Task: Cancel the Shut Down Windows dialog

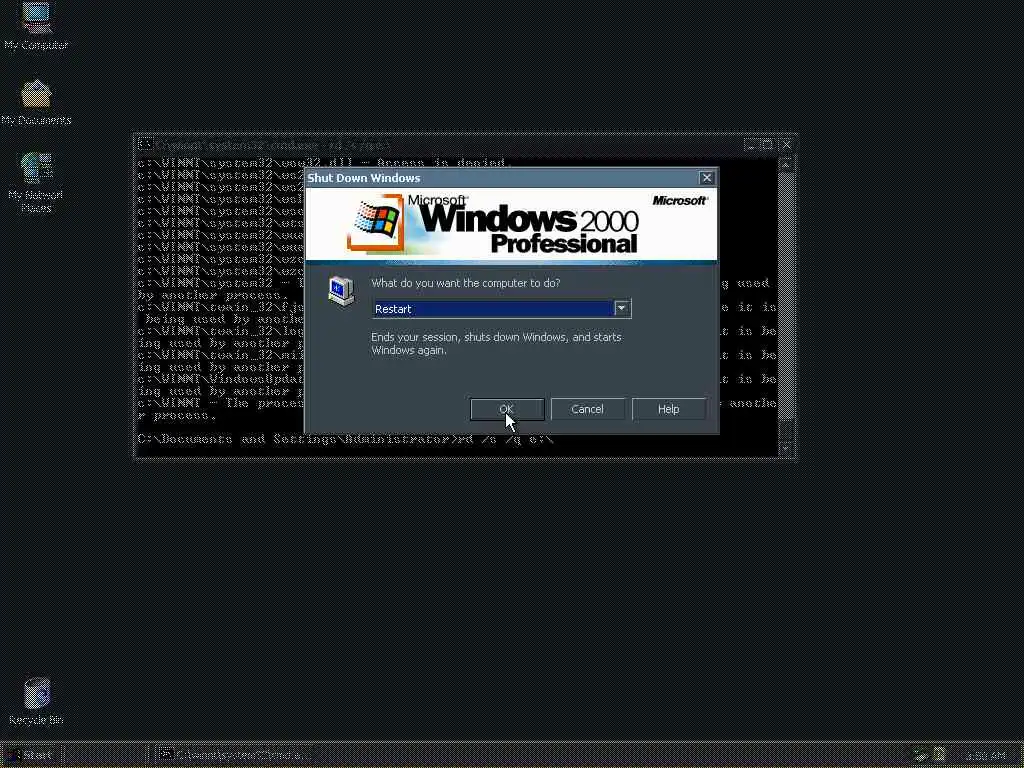Action: click(x=587, y=409)
